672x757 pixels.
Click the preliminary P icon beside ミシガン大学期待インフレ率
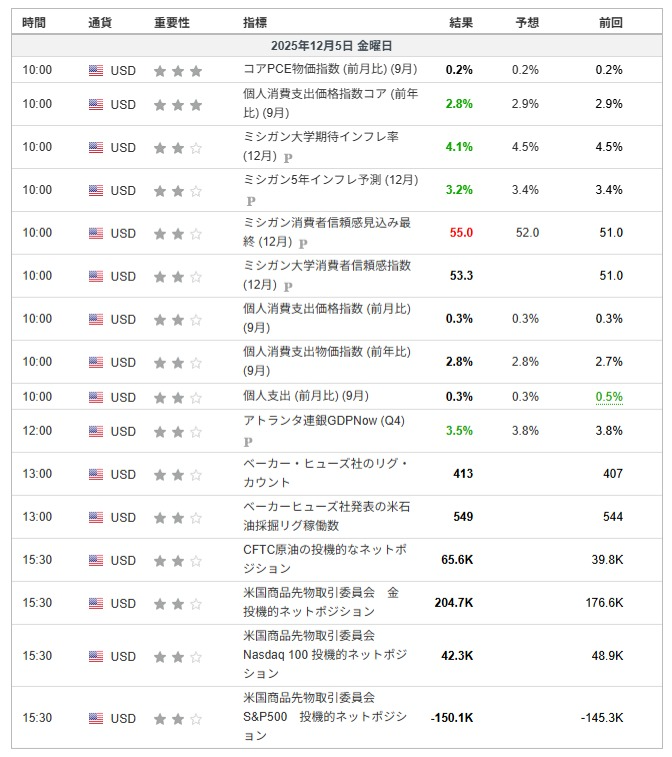pyautogui.click(x=288, y=157)
